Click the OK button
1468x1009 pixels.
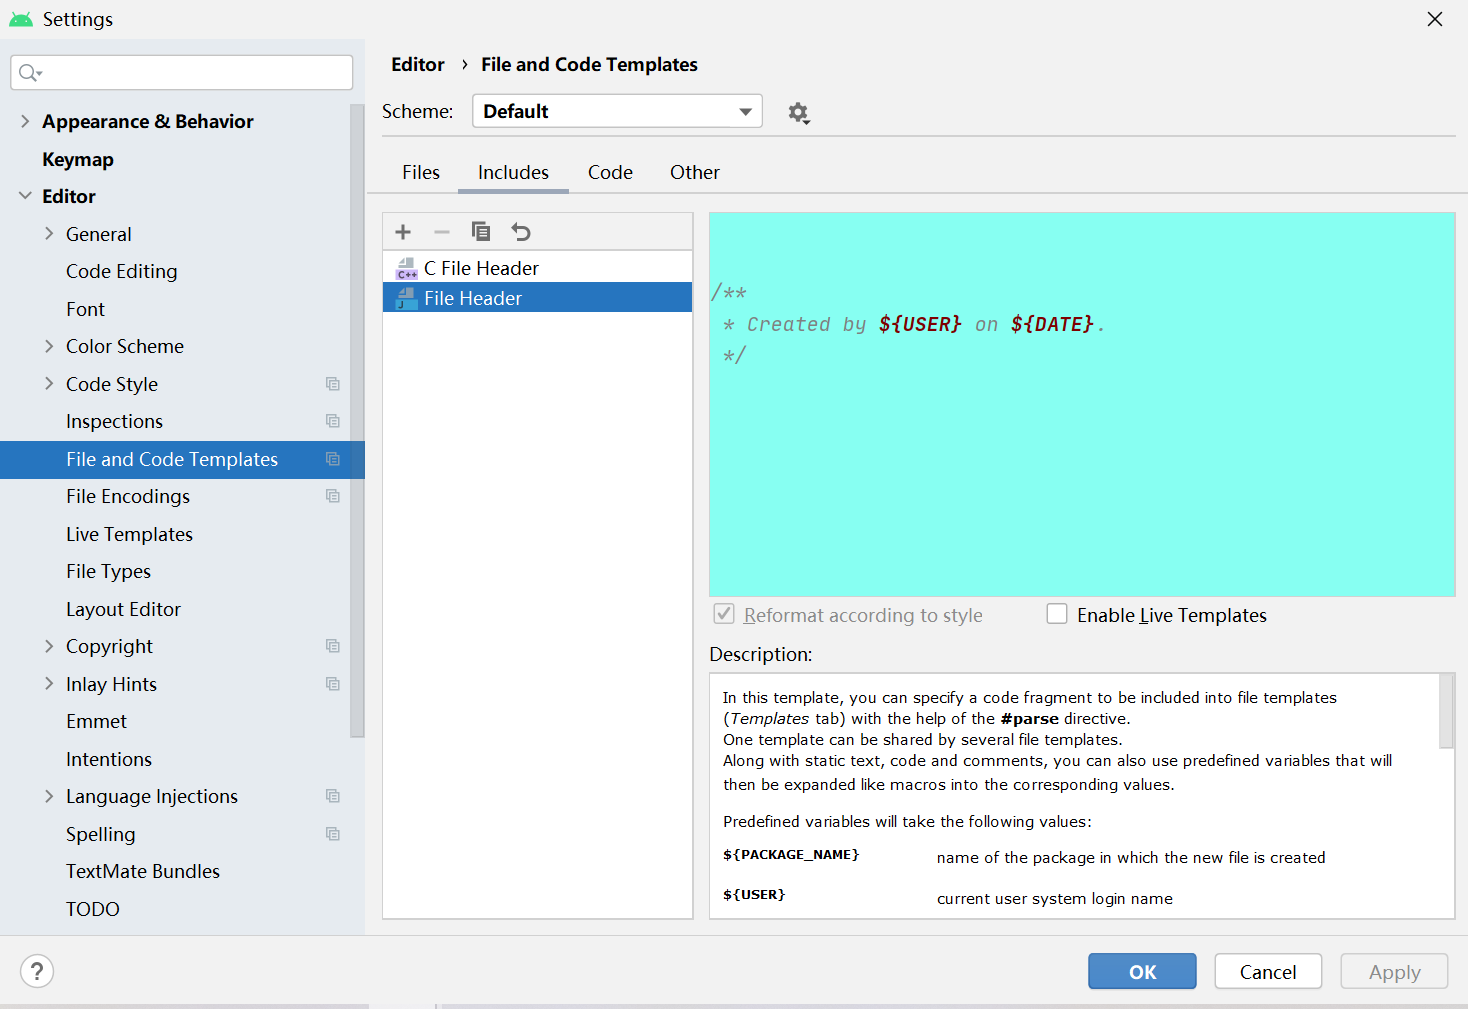pyautogui.click(x=1142, y=971)
